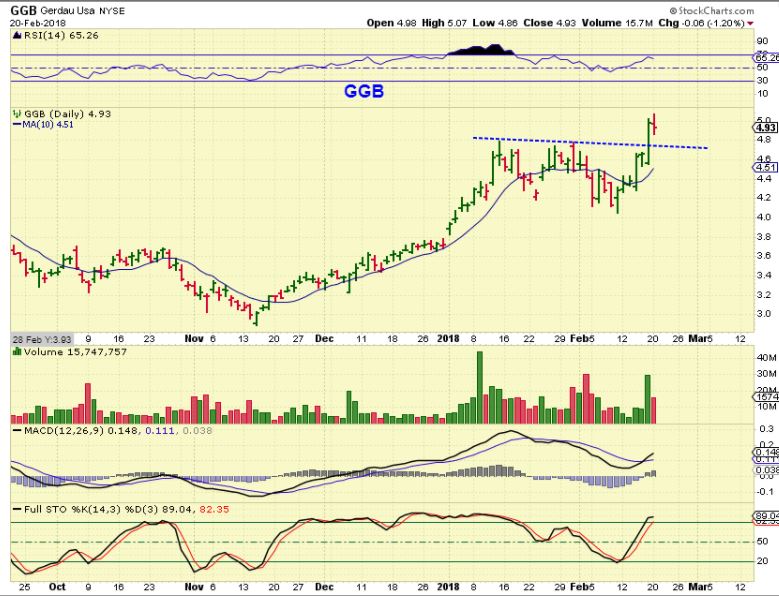Click the 'Low 4.86' value
This screenshot has height=596, width=779.
495,23
